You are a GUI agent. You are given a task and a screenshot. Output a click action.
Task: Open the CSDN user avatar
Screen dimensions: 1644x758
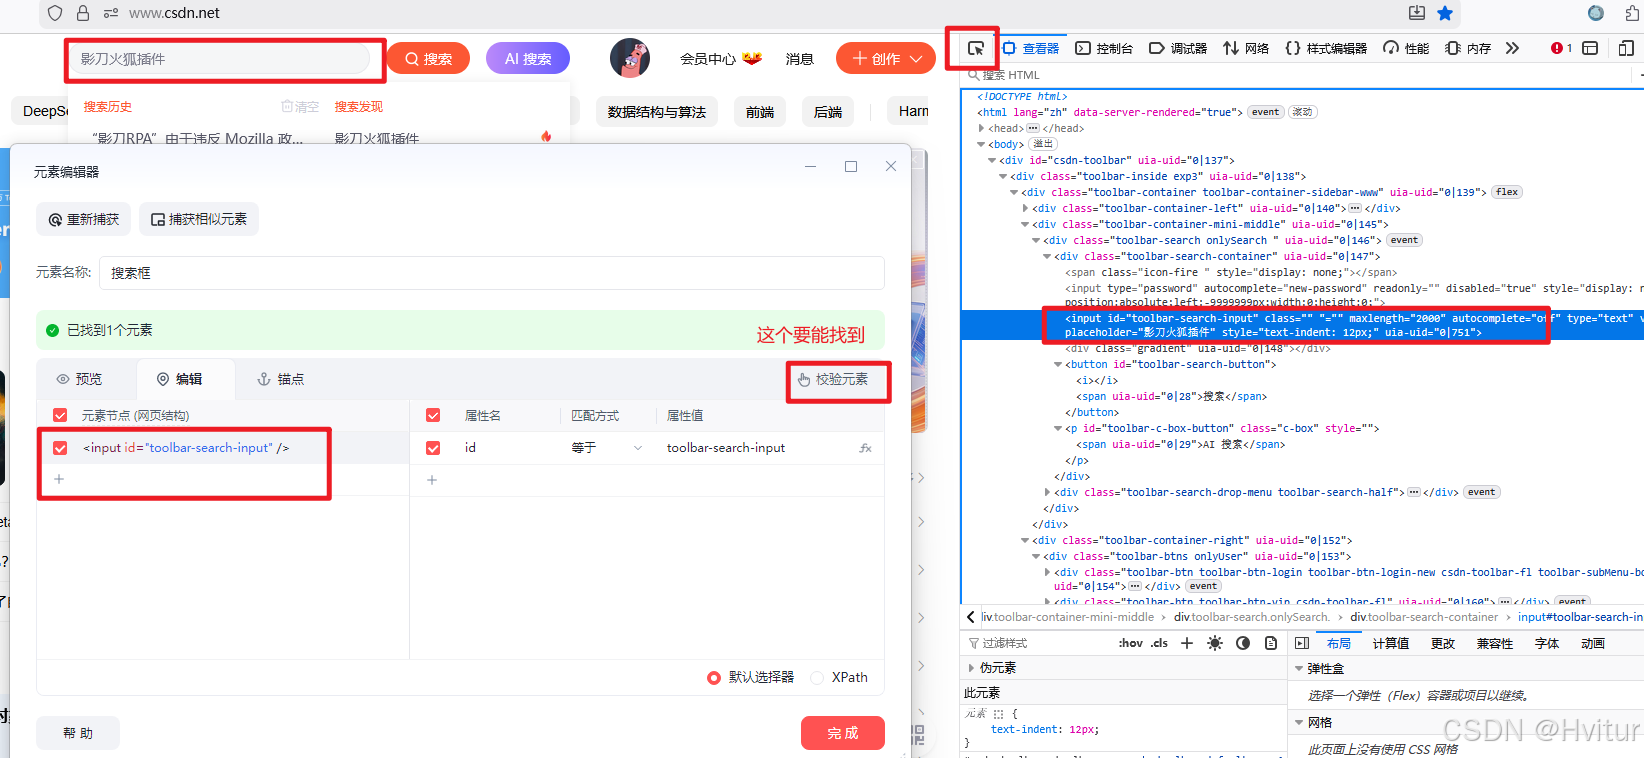(x=630, y=58)
